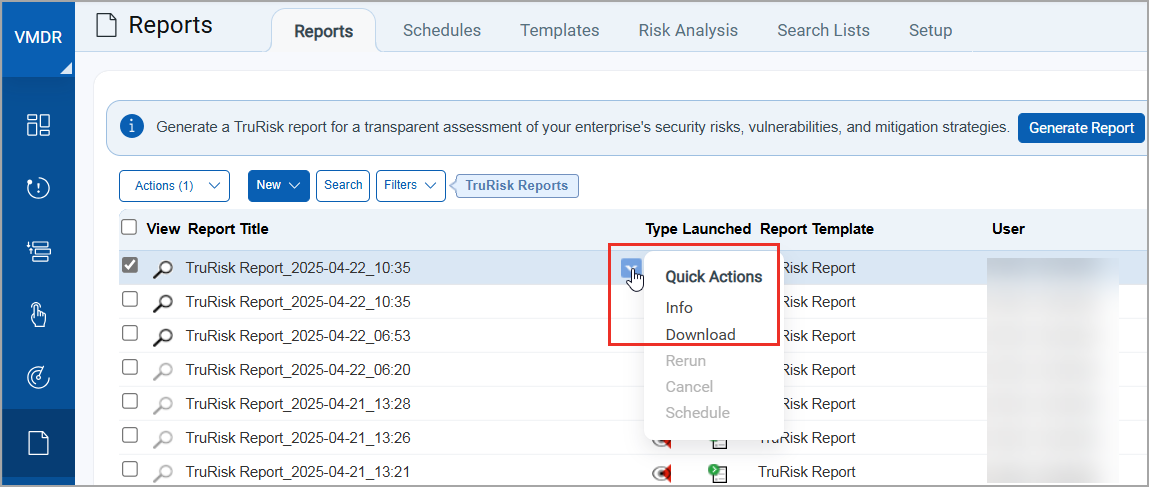Open the Filters dropdown
The image size is (1149, 487).
pyautogui.click(x=410, y=186)
